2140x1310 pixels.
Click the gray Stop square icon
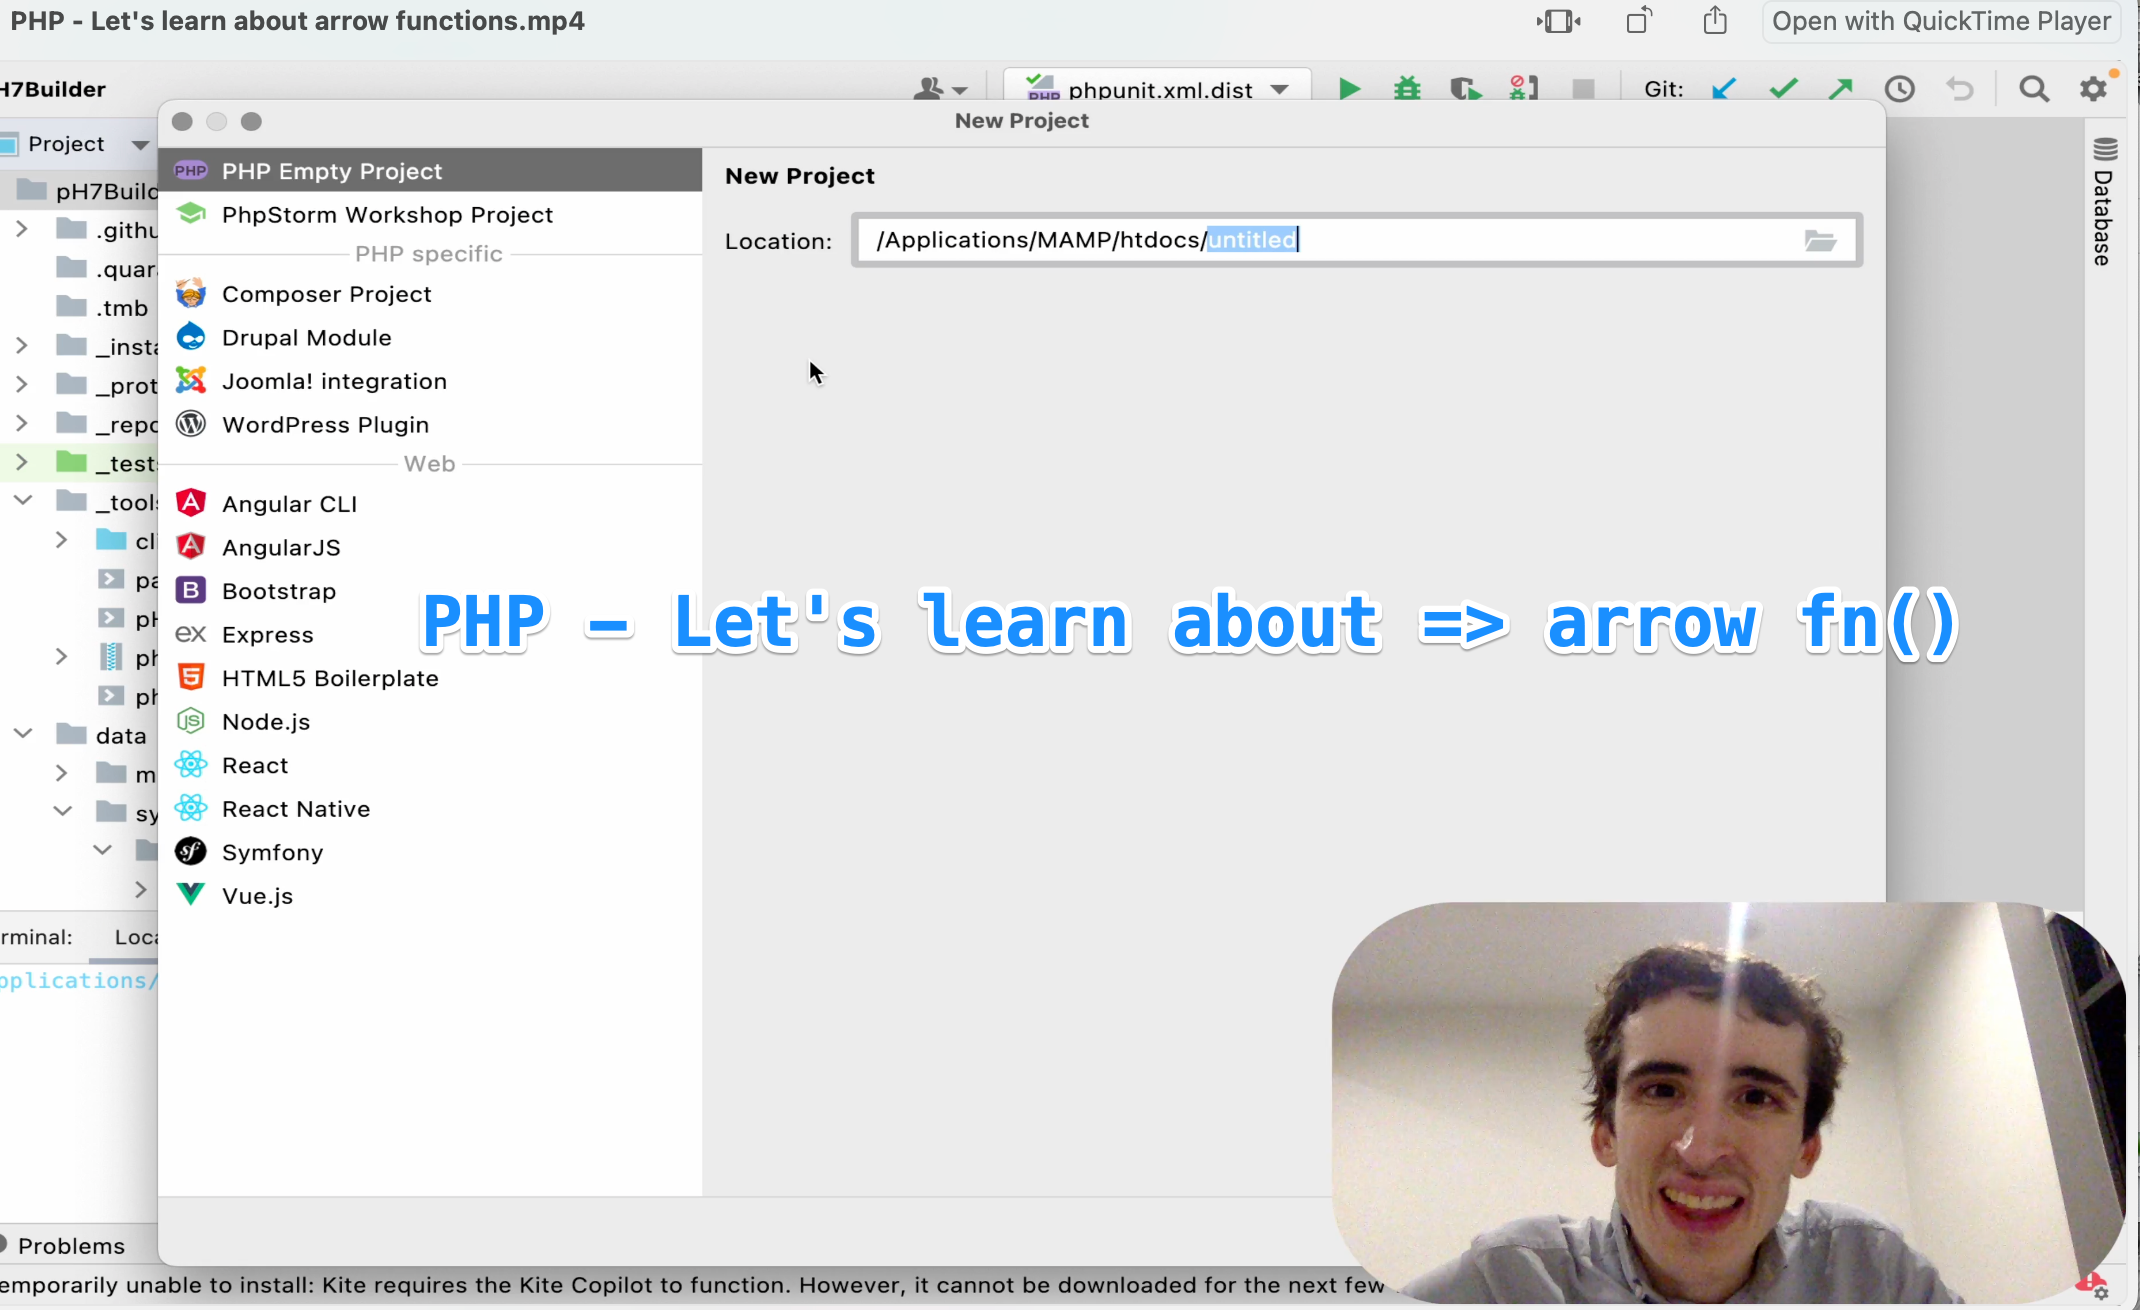(x=1583, y=90)
